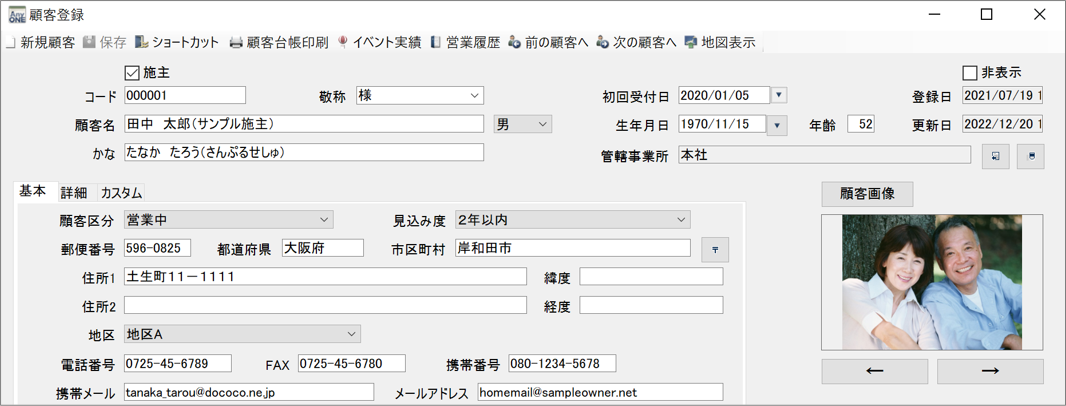The width and height of the screenshot is (1066, 406).
Task: Click the 携帯番号 field
Action: [562, 363]
